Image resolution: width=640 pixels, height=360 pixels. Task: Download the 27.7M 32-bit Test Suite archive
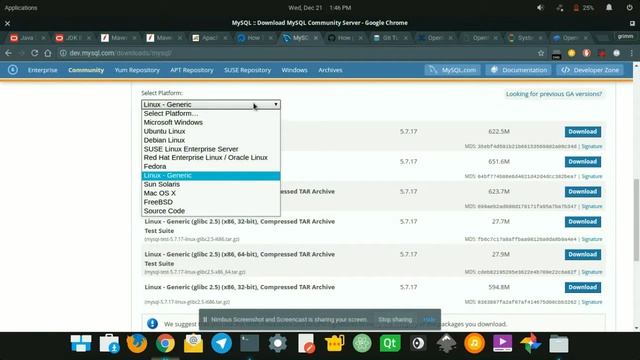[582, 221]
